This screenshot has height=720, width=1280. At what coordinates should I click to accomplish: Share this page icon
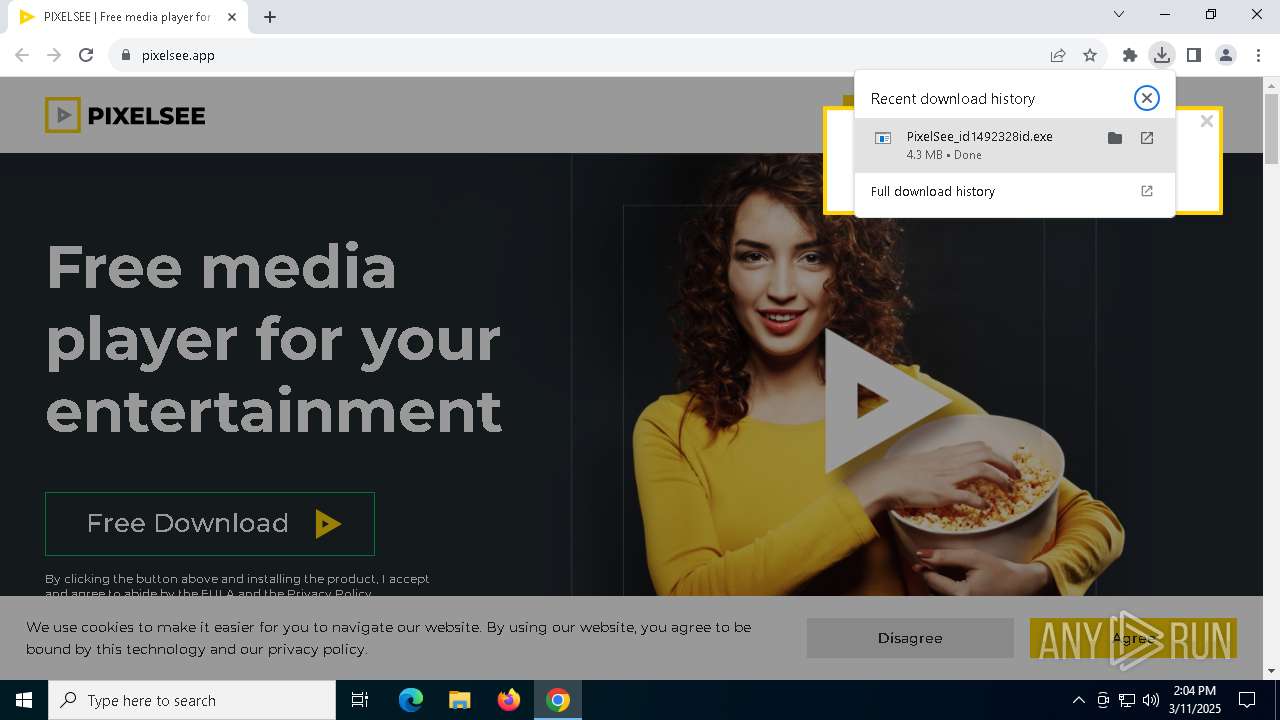pos(1058,55)
